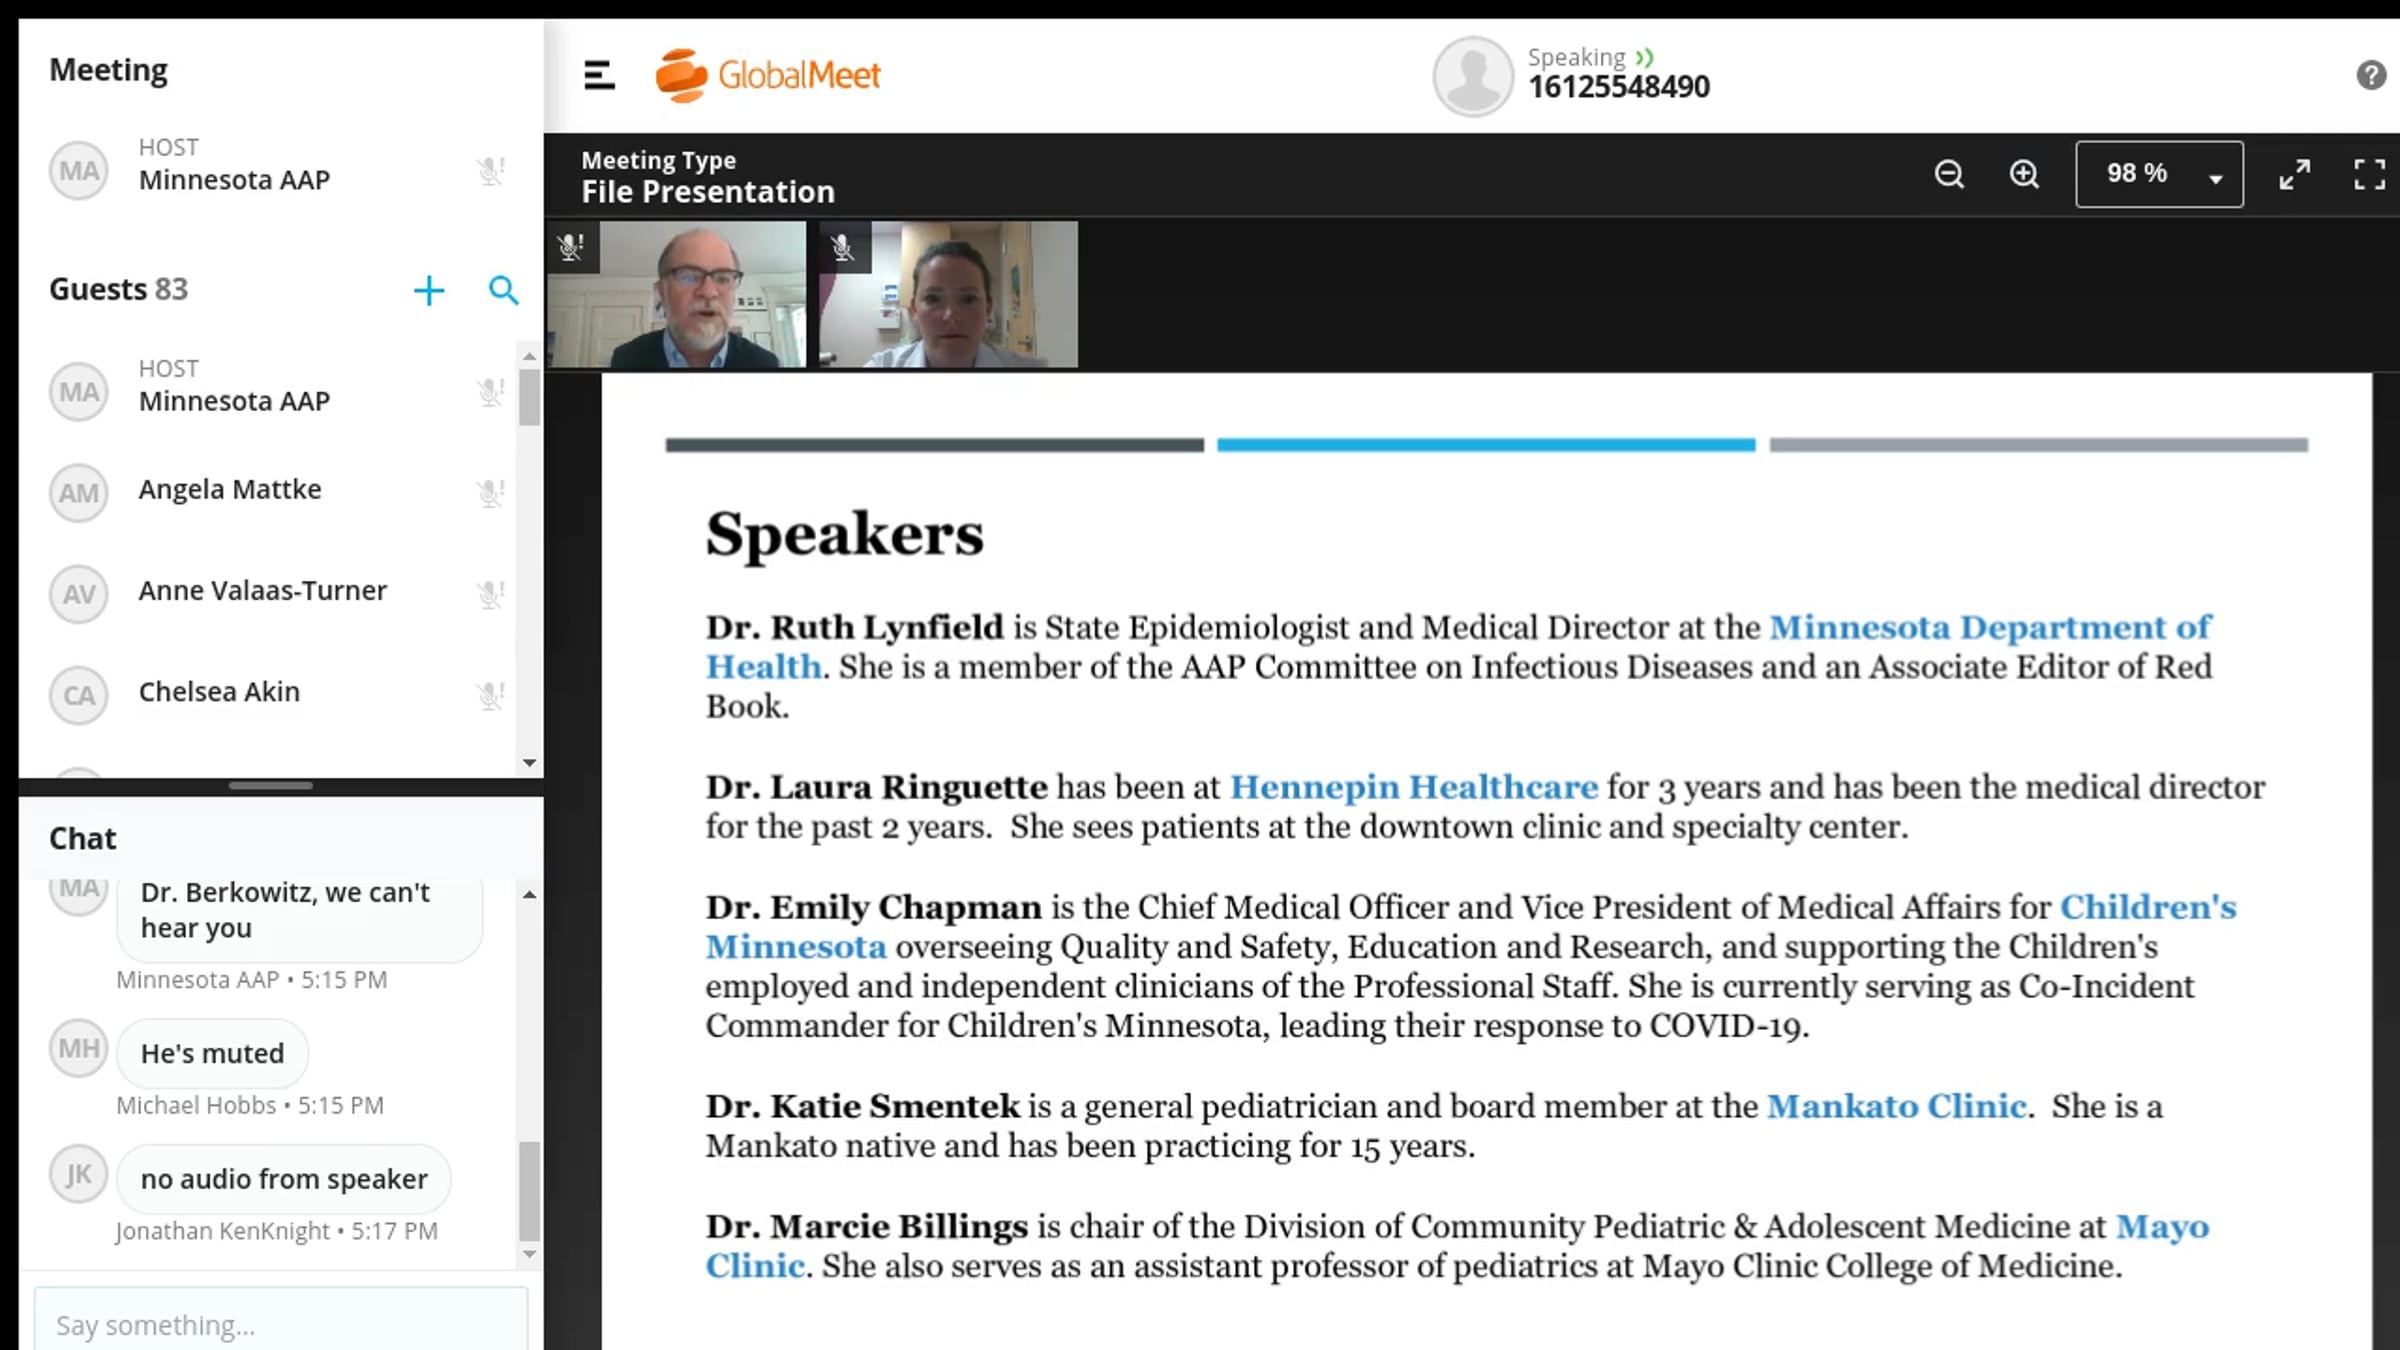Click the Michael Hobbs 5:15 PM timestamp
2400x1350 pixels.
coord(250,1105)
